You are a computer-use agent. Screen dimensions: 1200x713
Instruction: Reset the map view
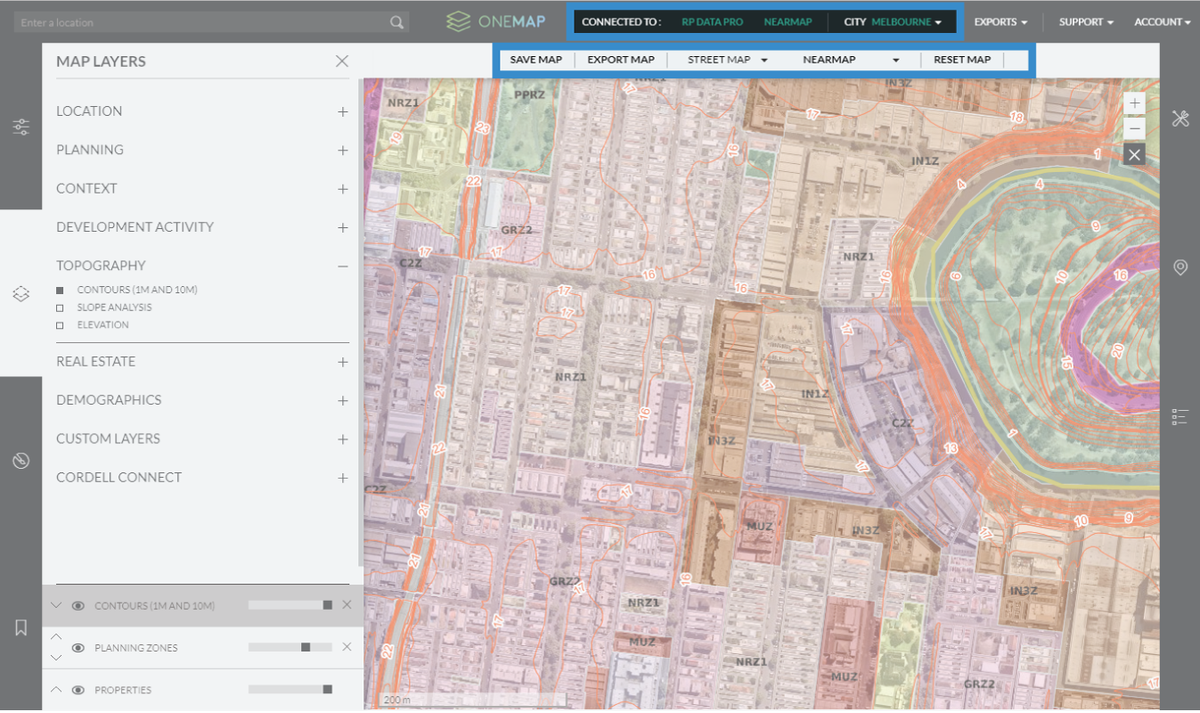pyautogui.click(x=962, y=59)
